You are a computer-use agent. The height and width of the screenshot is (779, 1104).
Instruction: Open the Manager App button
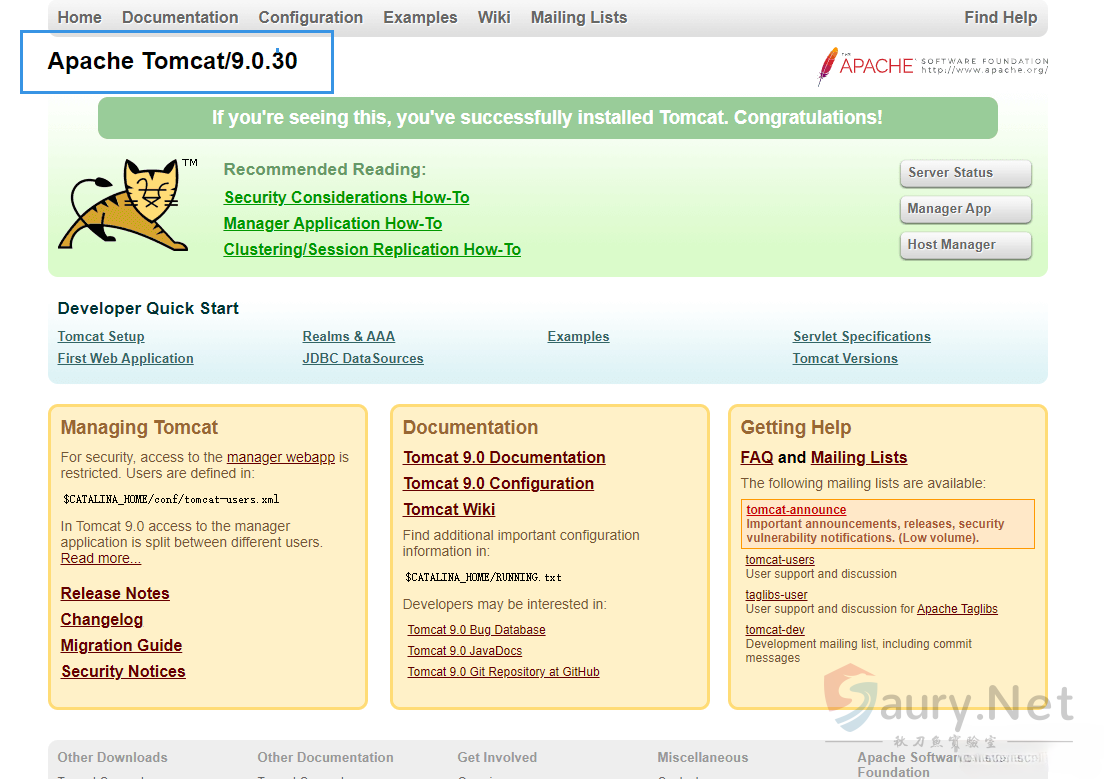[x=965, y=209]
